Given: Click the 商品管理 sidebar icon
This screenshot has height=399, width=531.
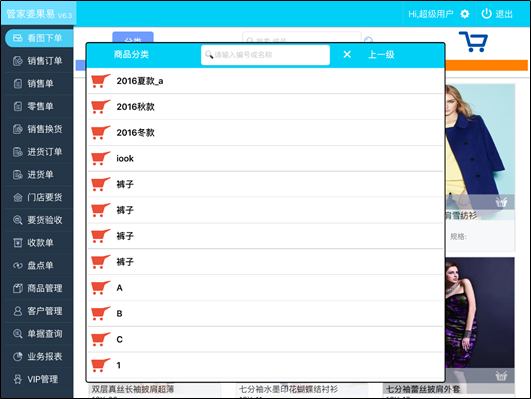Looking at the screenshot, I should tap(18, 288).
